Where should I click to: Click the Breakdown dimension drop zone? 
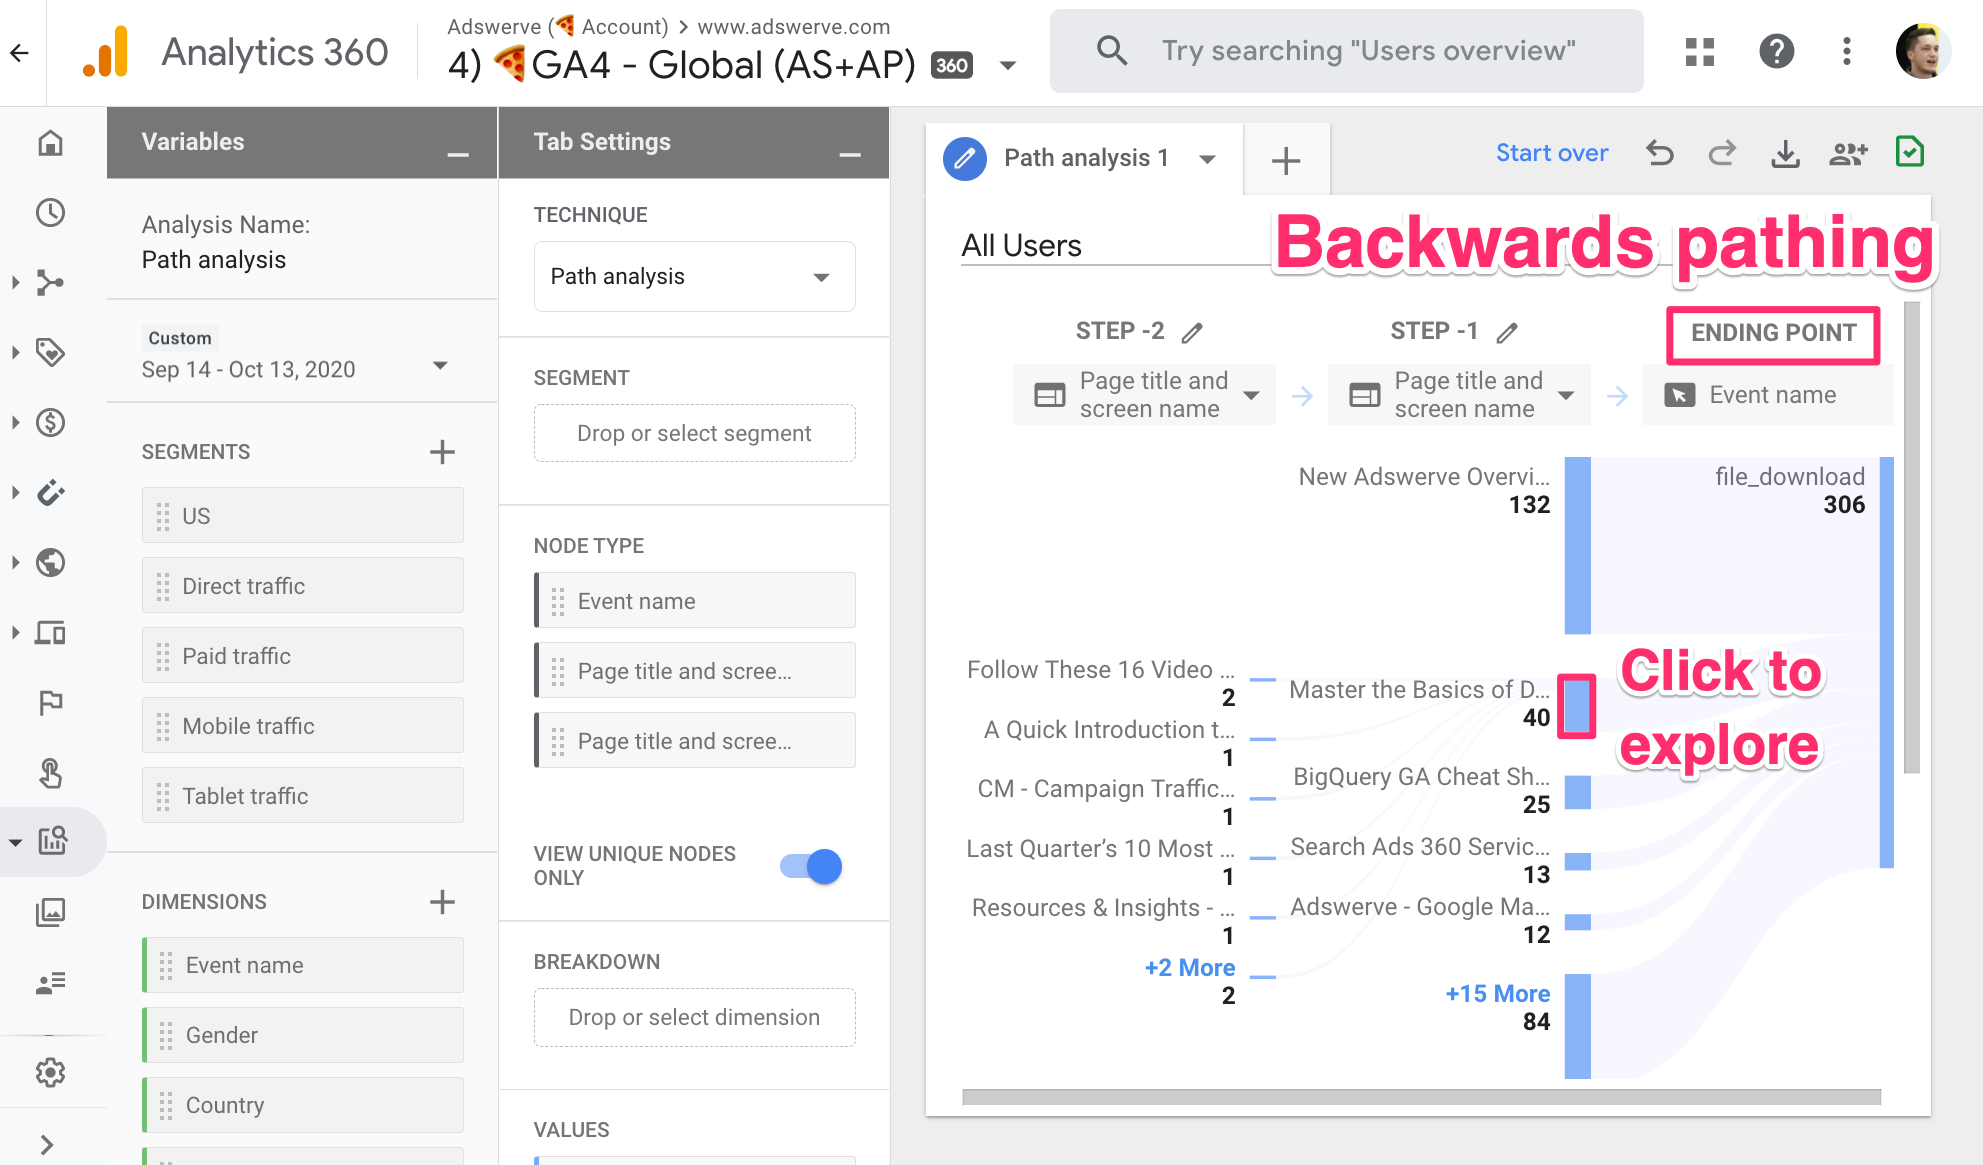pyautogui.click(x=694, y=1017)
